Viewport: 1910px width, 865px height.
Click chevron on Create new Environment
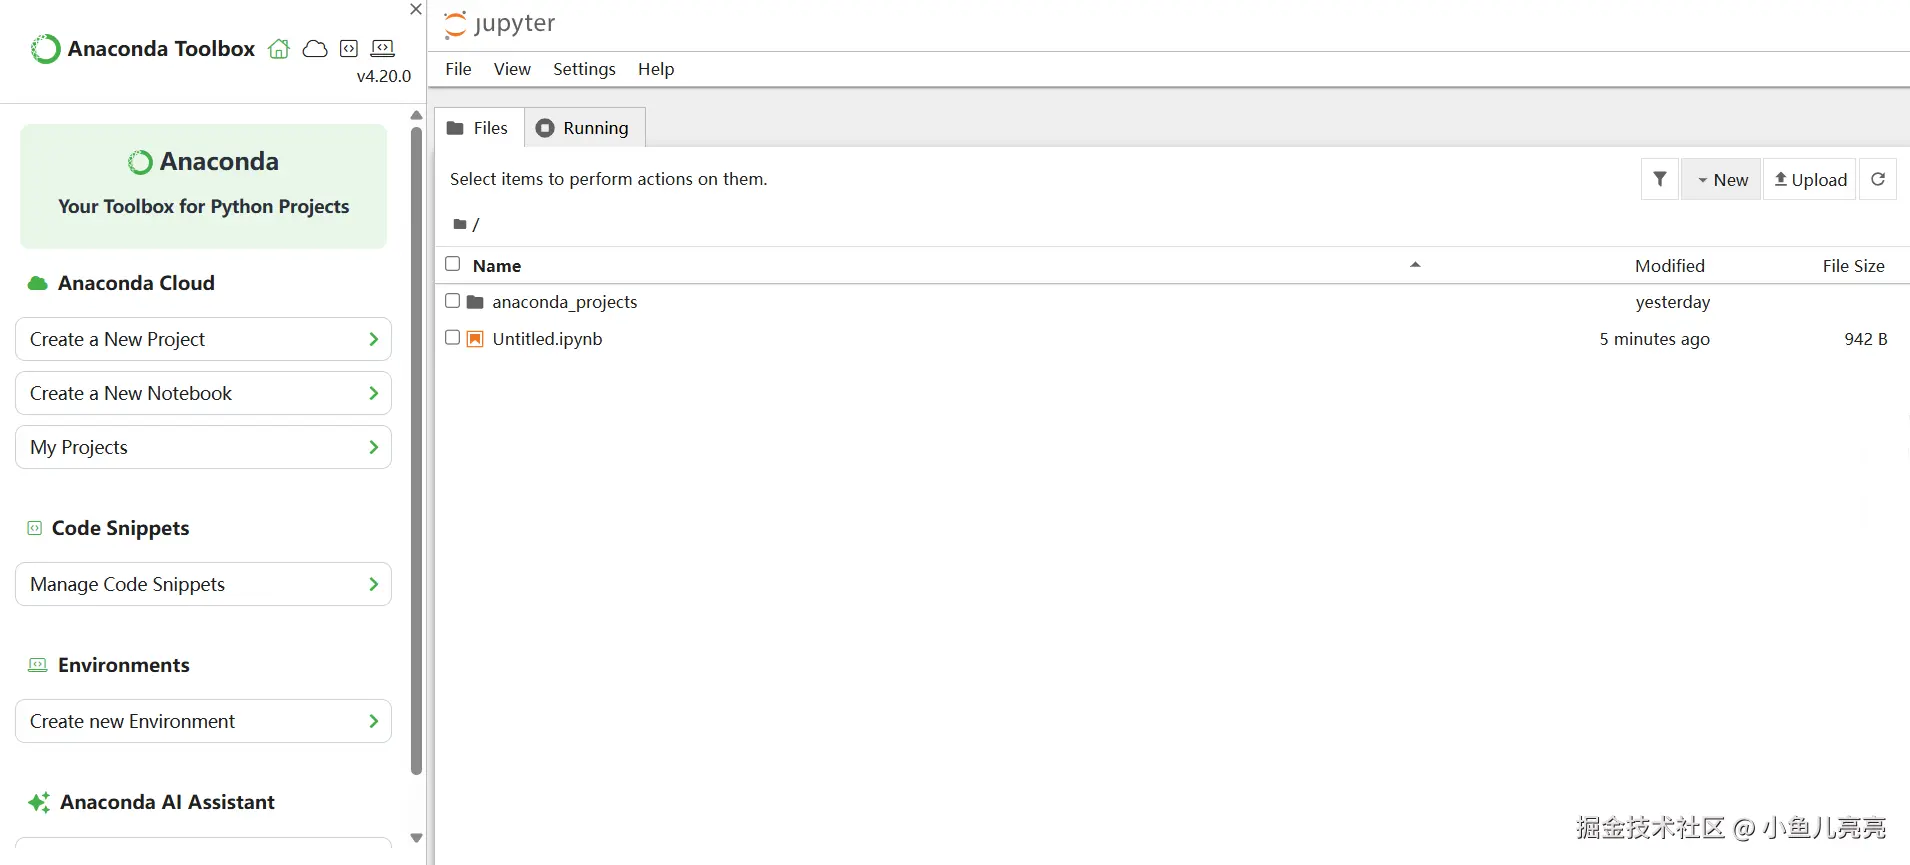(373, 721)
